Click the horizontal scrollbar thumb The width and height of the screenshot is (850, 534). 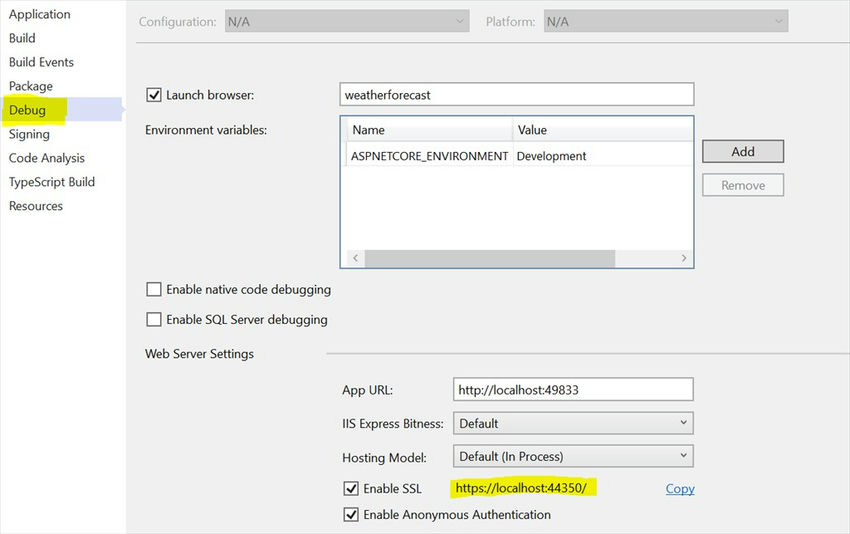point(490,258)
